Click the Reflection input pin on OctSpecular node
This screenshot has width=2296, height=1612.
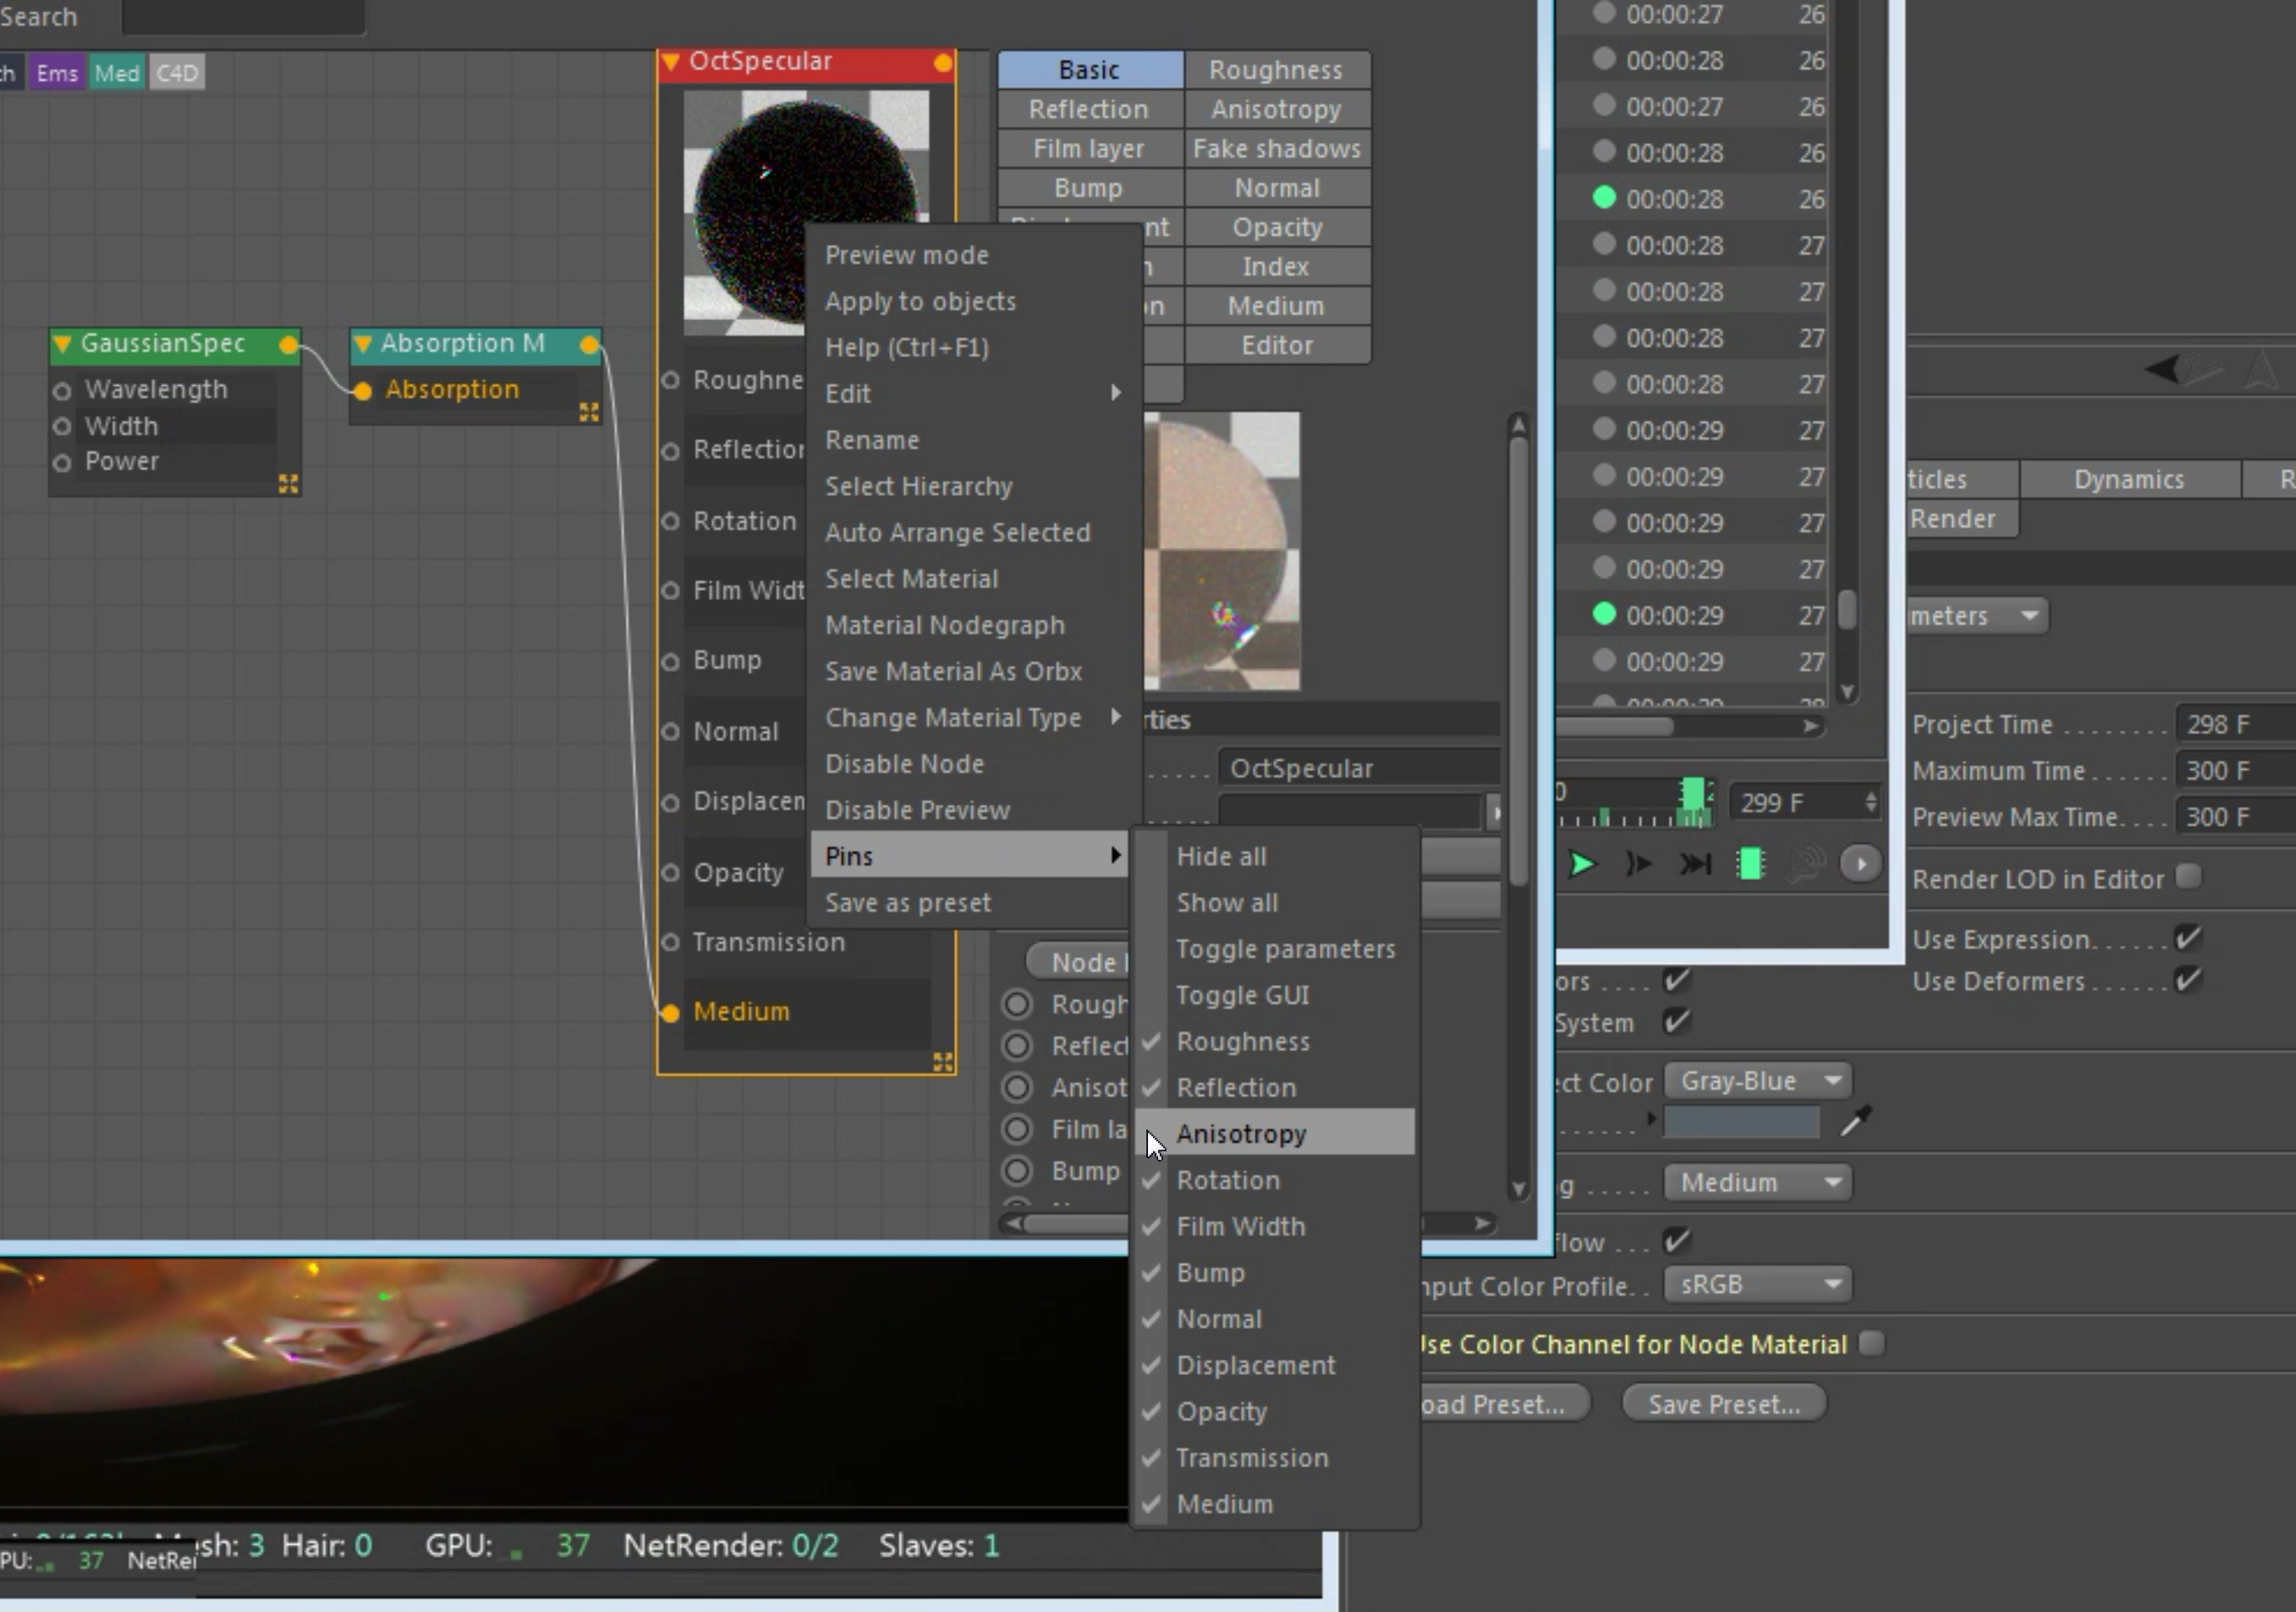click(x=671, y=451)
